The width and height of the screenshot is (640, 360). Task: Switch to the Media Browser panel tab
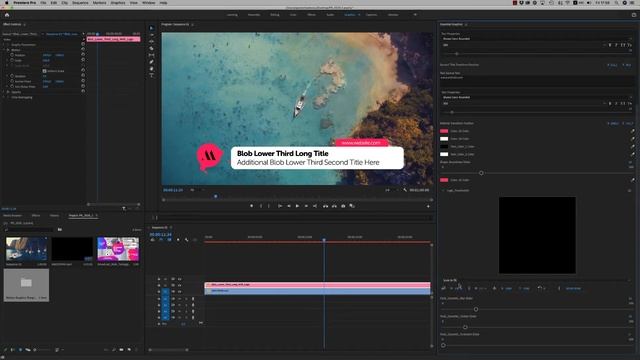click(x=12, y=216)
